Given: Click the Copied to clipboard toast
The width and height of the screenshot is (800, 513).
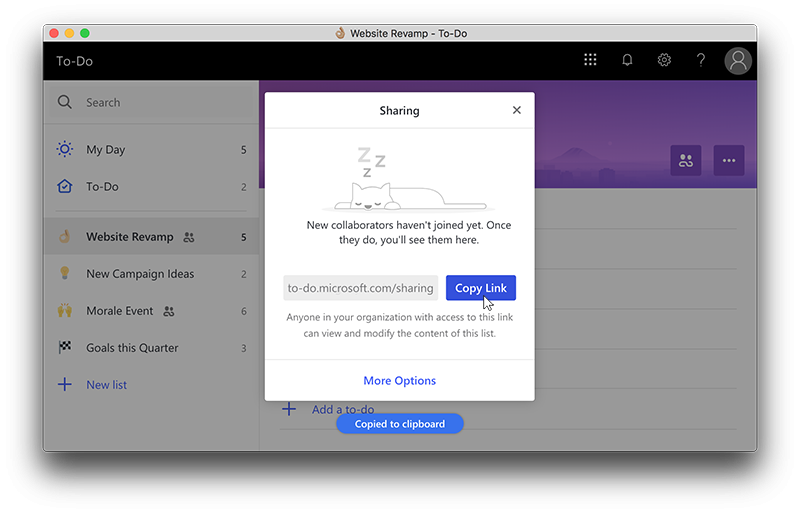Looking at the screenshot, I should click(x=399, y=424).
